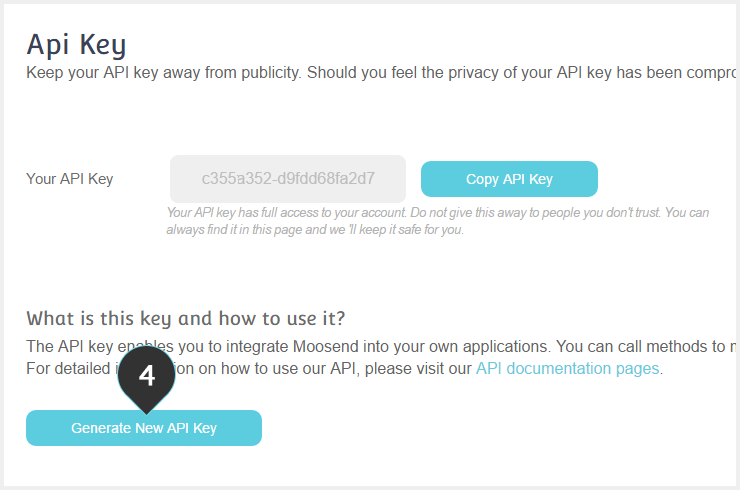This screenshot has height=490, width=740.
Task: Click the 'Do not give this away' sentence
Action: tap(536, 212)
